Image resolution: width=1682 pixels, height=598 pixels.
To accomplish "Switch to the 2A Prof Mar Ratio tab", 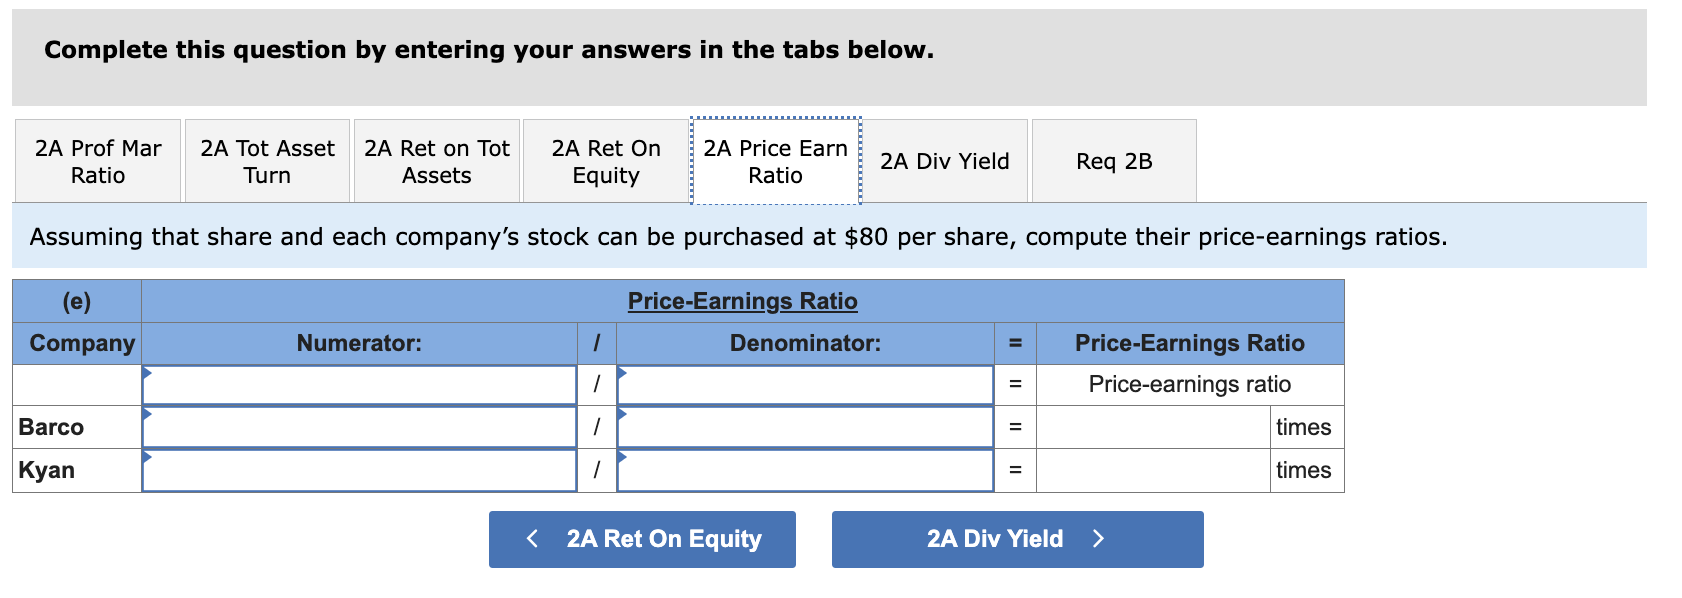I will point(97,161).
